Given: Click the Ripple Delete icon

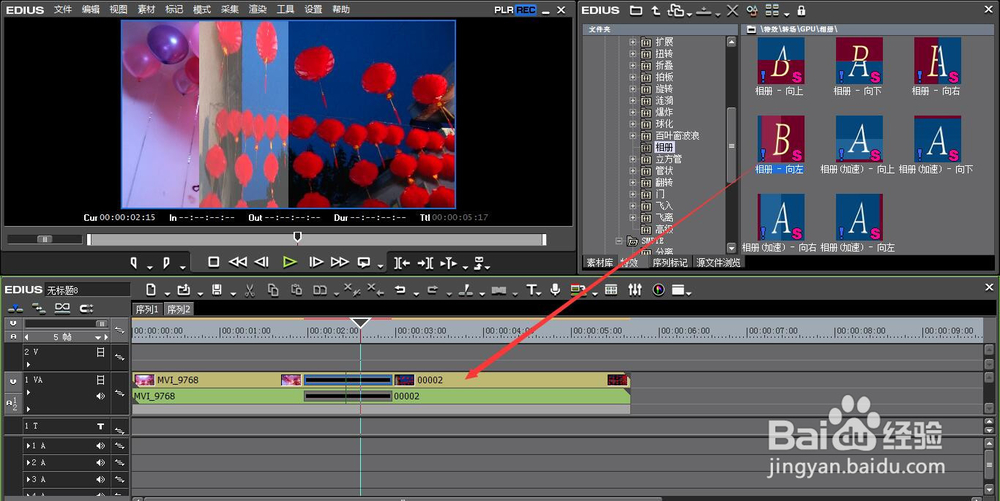Looking at the screenshot, I should [x=376, y=290].
